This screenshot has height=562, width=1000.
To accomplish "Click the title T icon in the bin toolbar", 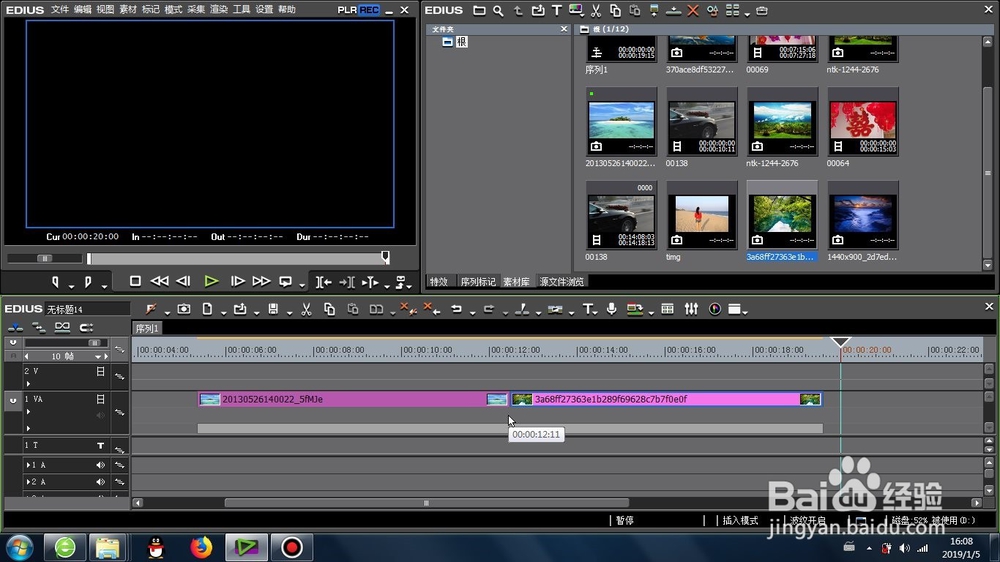I will point(557,10).
